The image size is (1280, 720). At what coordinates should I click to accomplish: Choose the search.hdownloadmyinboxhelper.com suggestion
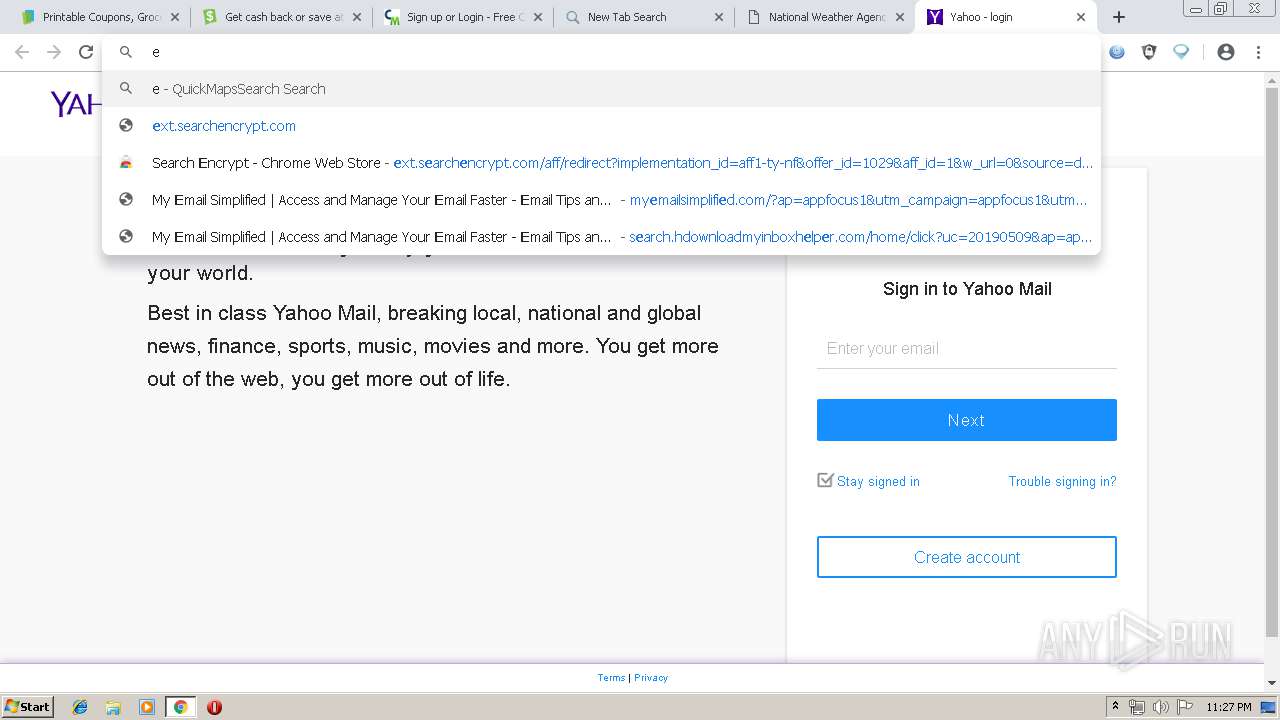(601, 237)
